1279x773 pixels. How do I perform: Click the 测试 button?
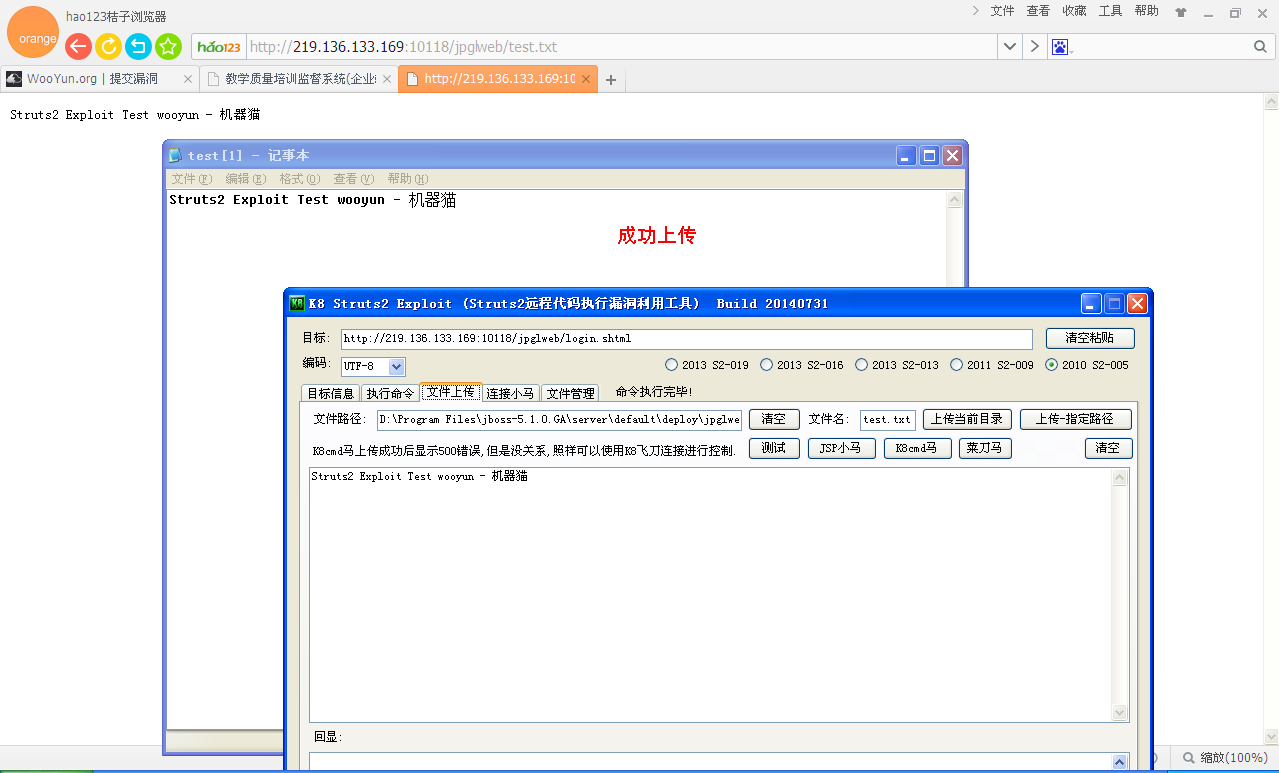tap(774, 448)
